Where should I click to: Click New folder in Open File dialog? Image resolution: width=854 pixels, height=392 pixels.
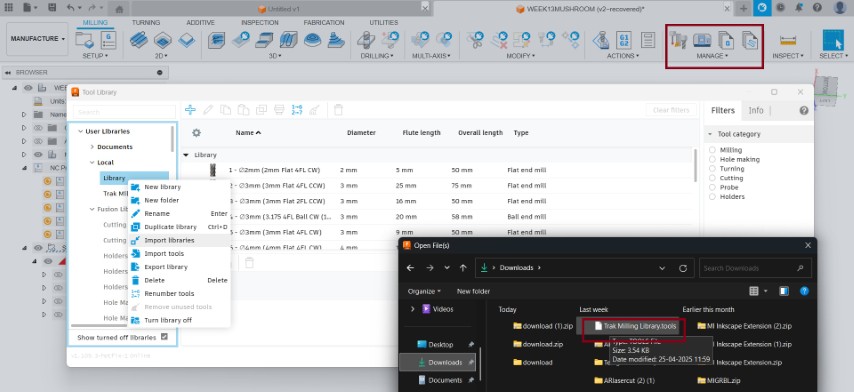click(473, 291)
